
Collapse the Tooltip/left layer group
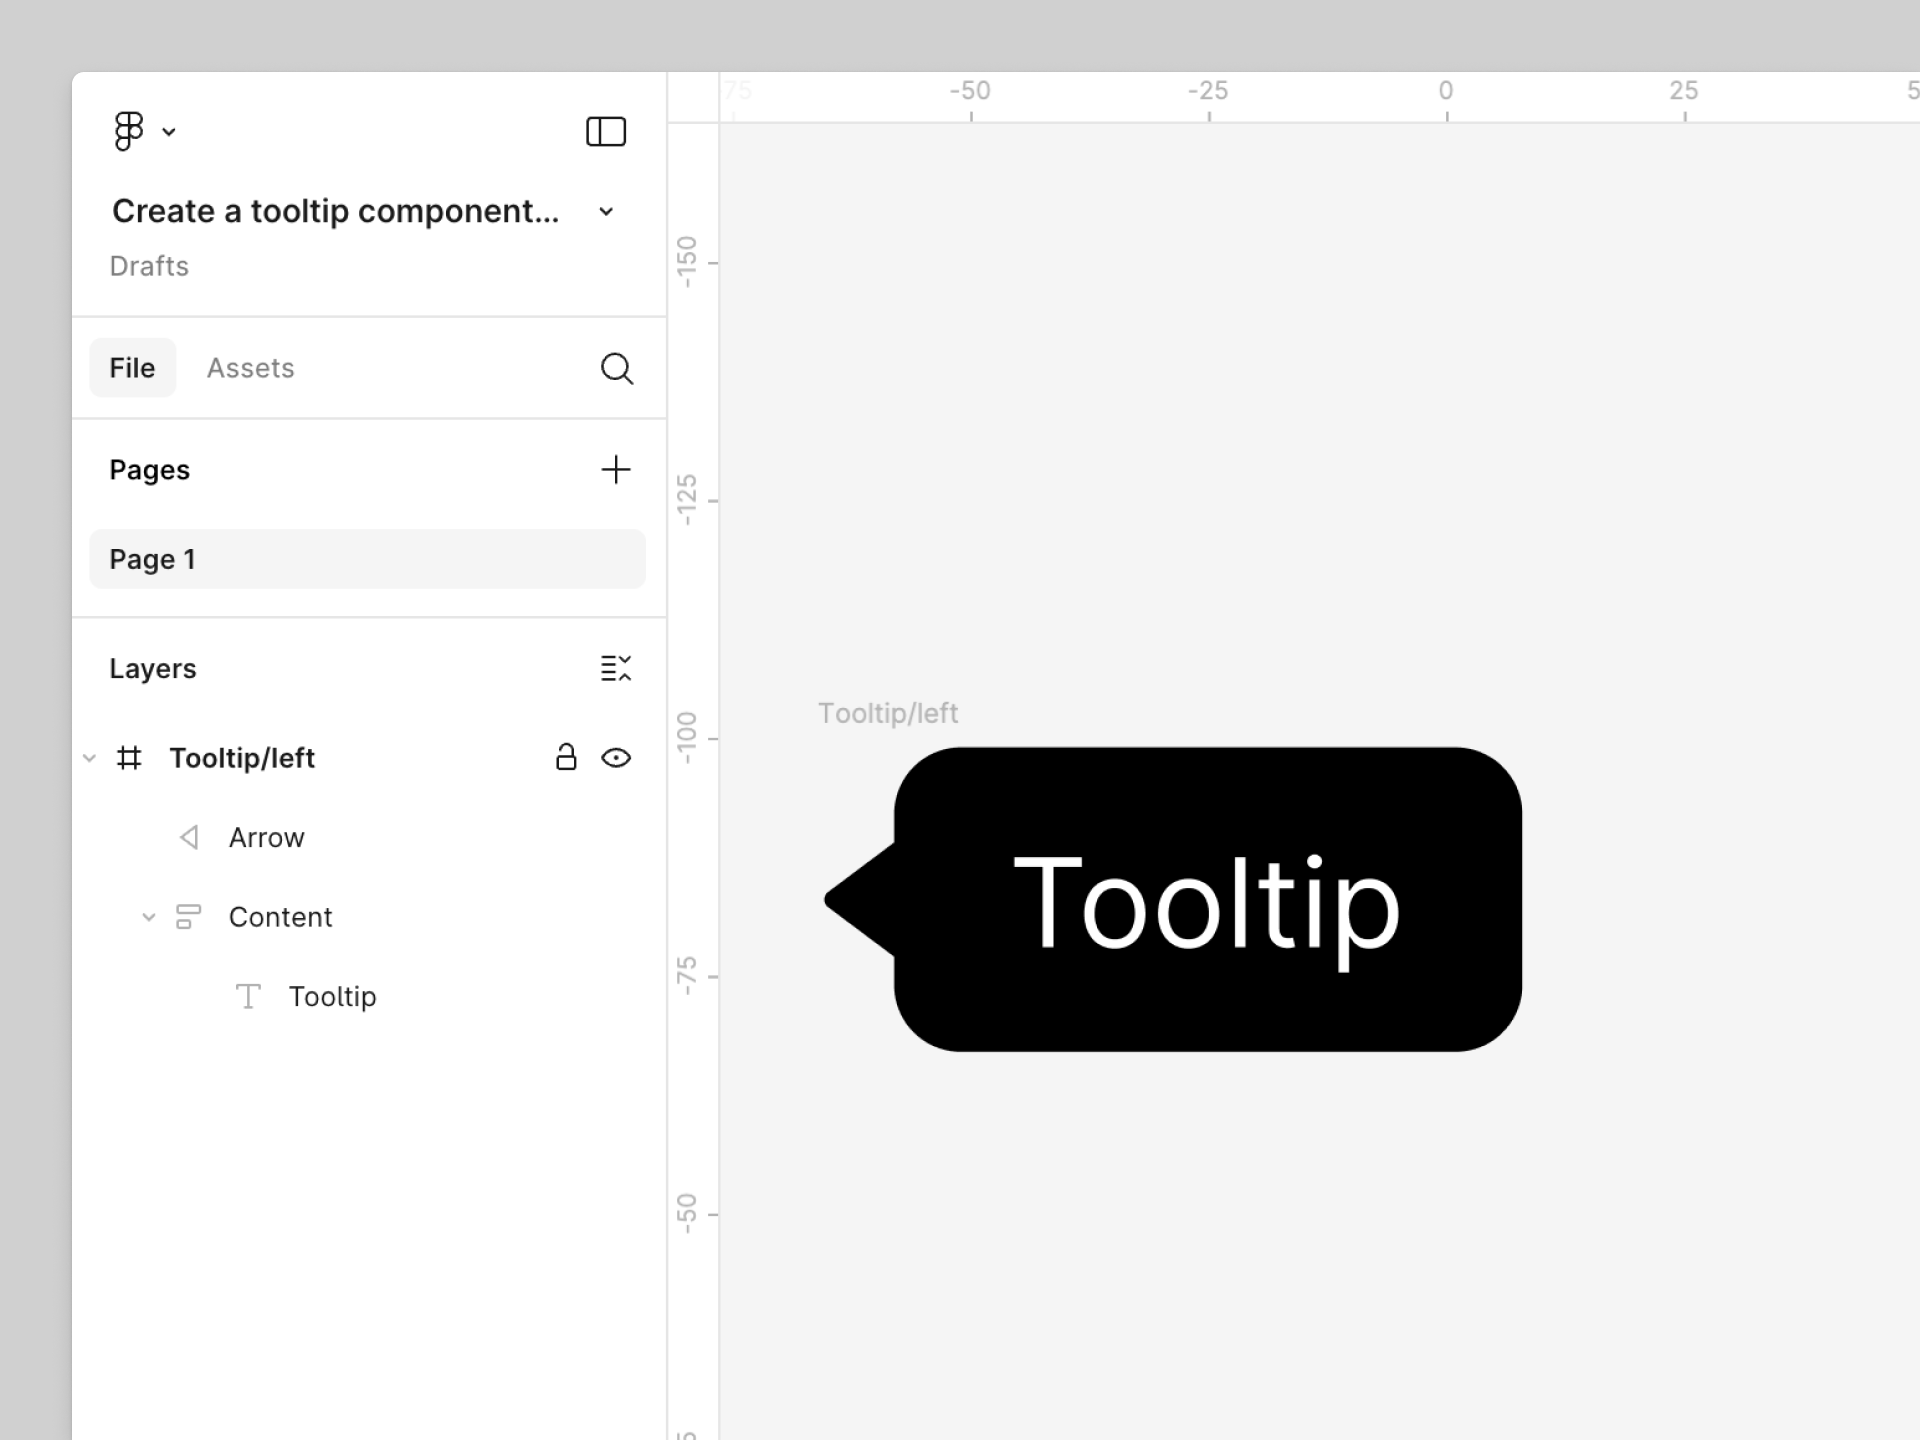point(89,758)
